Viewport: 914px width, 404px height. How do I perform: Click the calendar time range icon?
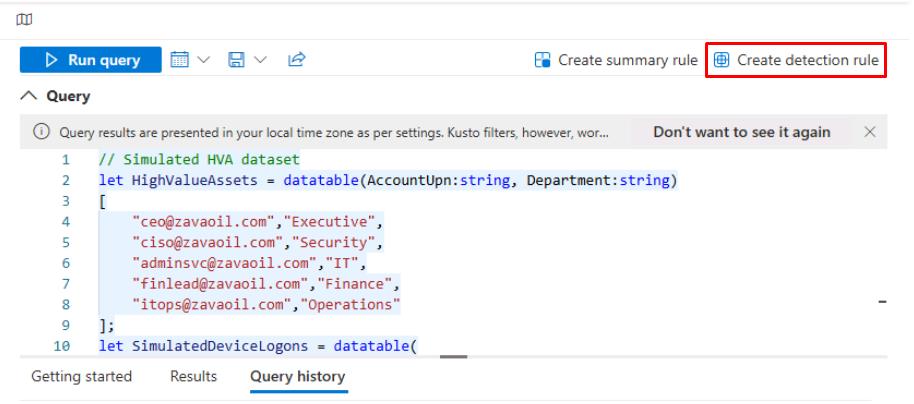coord(180,60)
